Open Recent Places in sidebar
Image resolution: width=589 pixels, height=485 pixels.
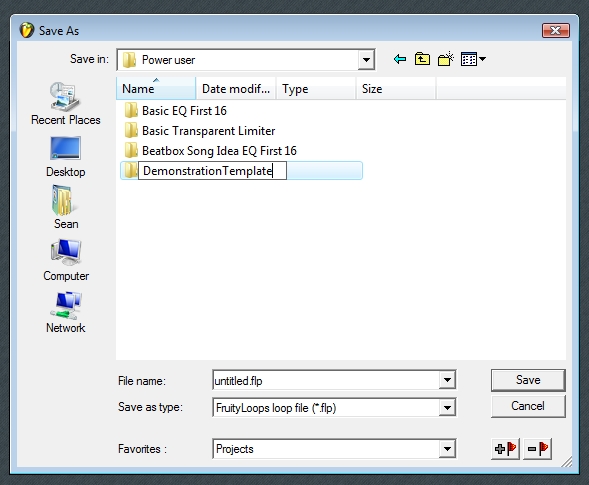(66, 104)
